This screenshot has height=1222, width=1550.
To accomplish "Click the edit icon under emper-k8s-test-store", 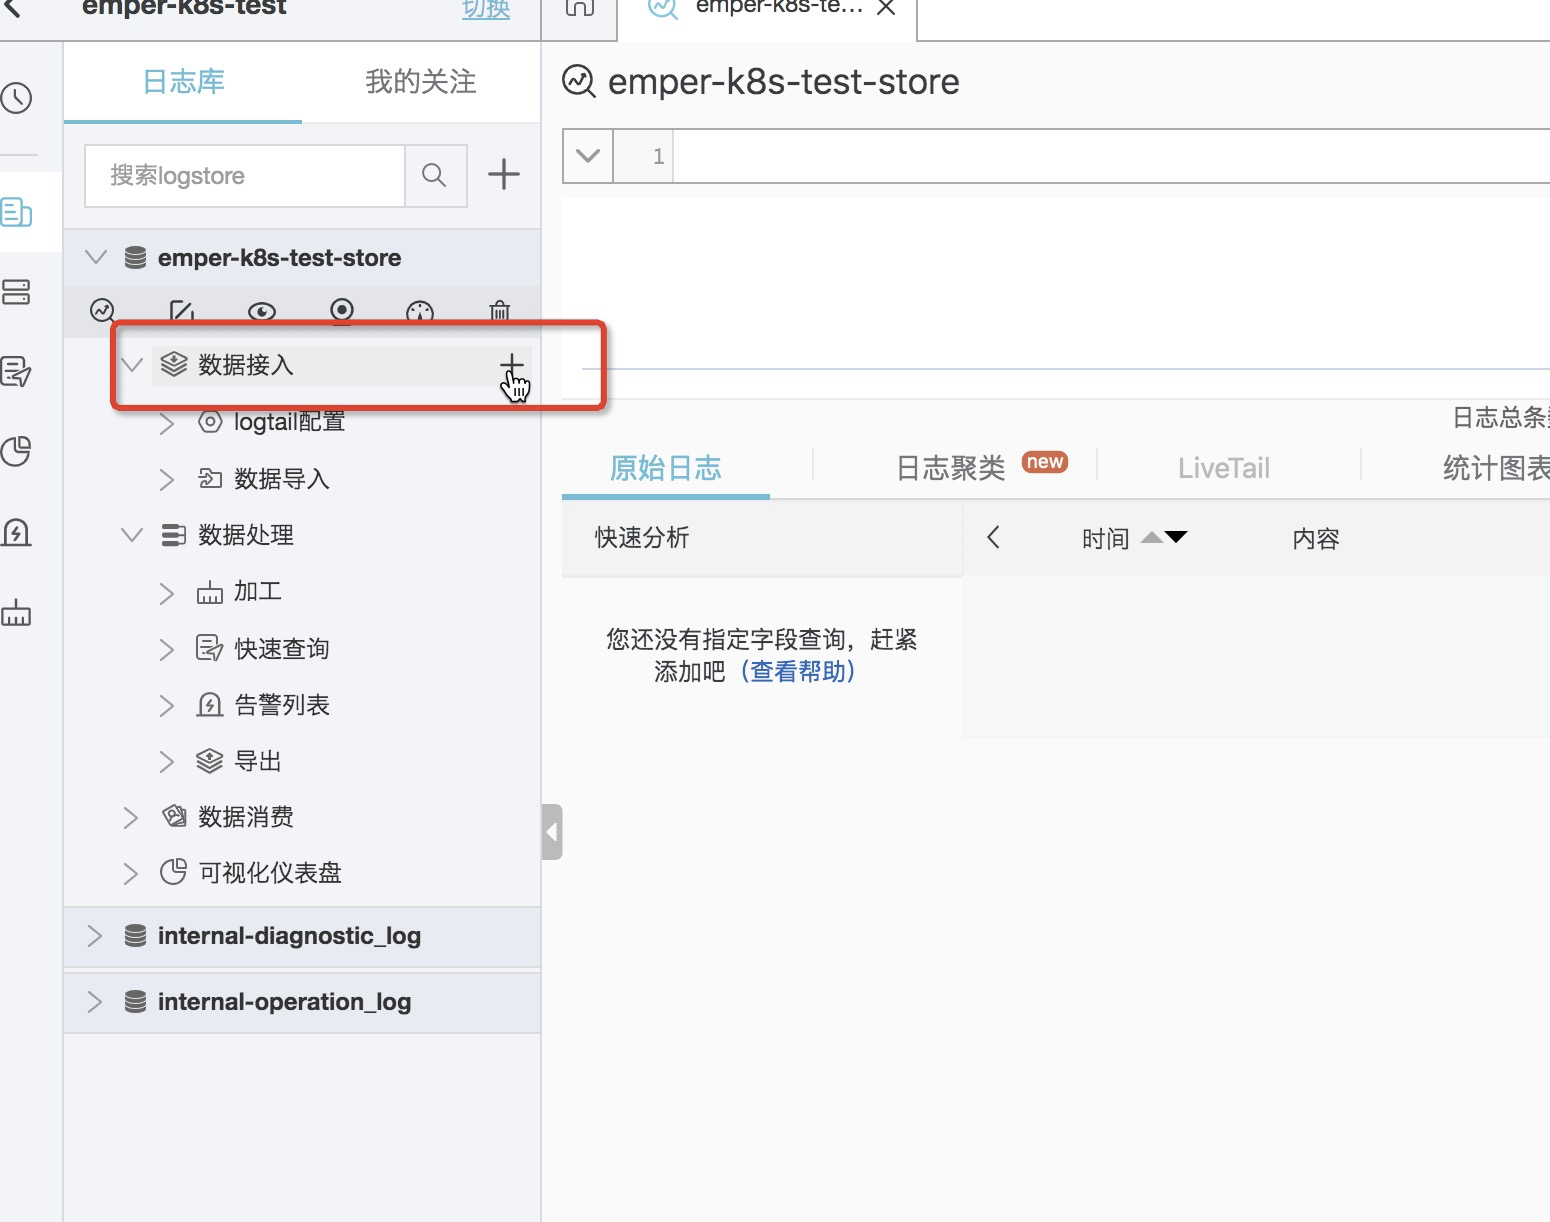I will point(182,311).
